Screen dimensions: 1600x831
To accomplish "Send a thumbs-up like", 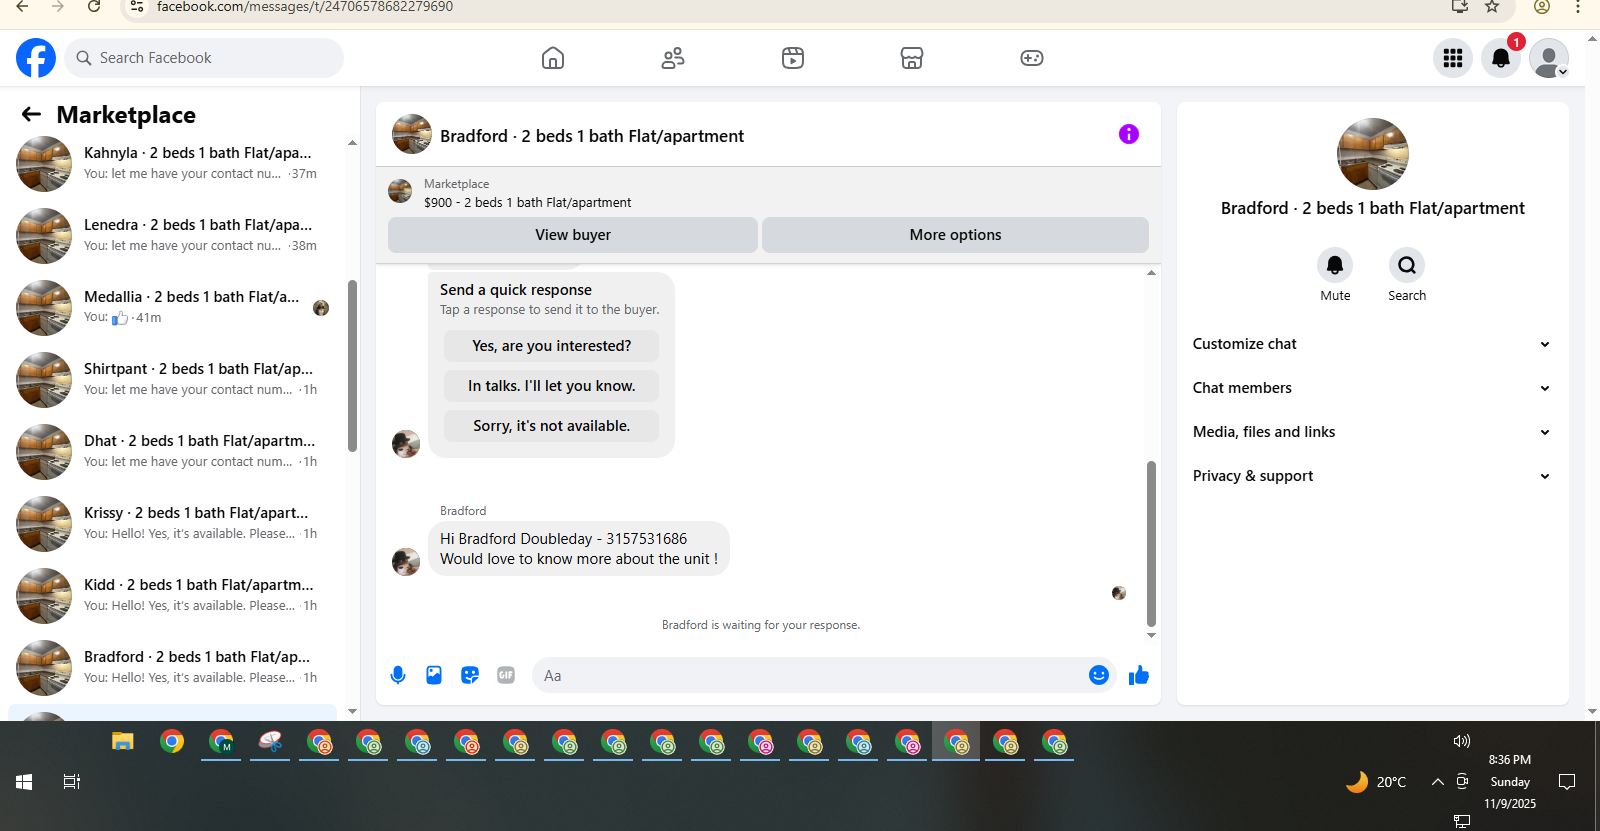I will [1139, 676].
